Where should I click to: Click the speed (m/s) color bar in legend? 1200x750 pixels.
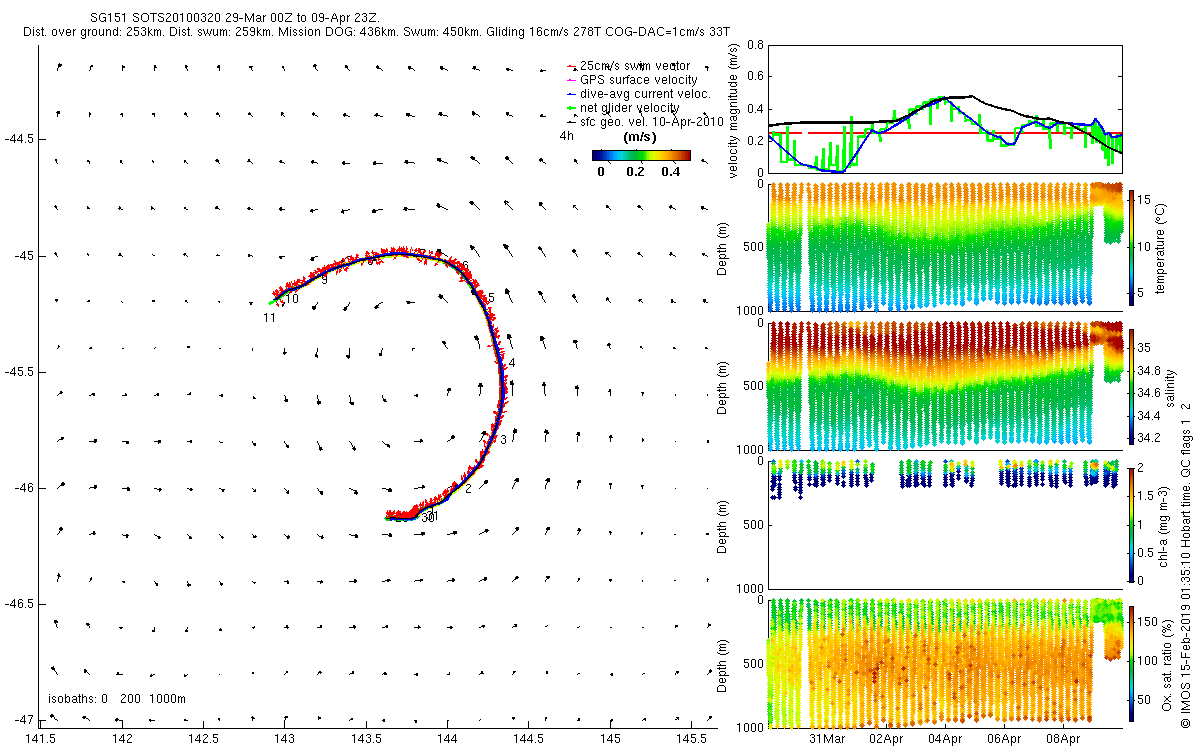(641, 155)
